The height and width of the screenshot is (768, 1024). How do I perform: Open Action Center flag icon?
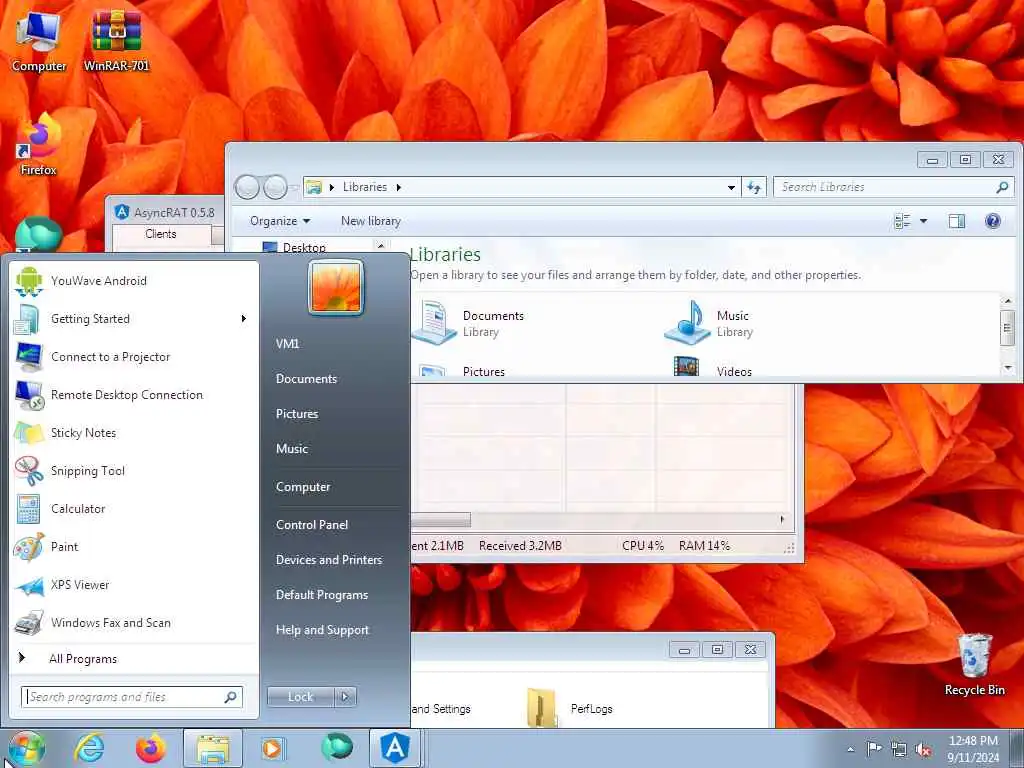(874, 748)
